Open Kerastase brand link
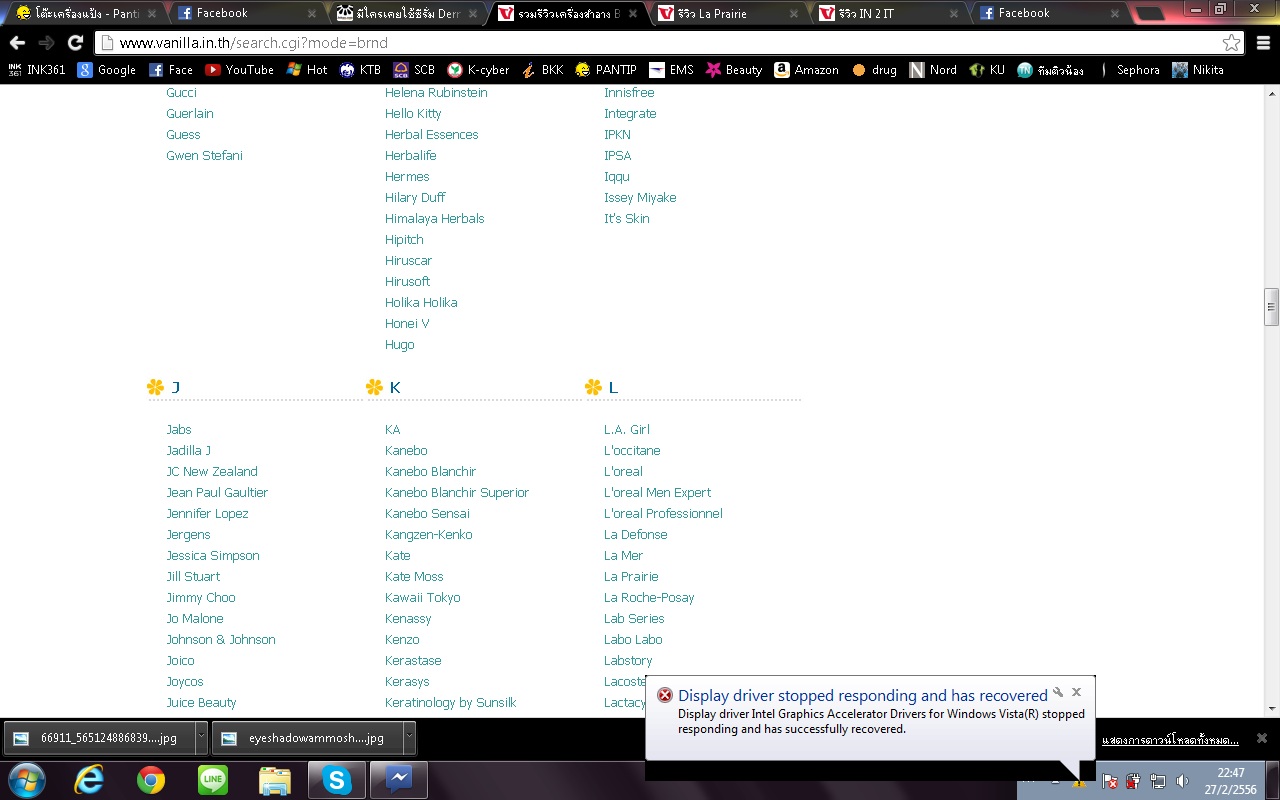The width and height of the screenshot is (1280, 800). coord(413,660)
